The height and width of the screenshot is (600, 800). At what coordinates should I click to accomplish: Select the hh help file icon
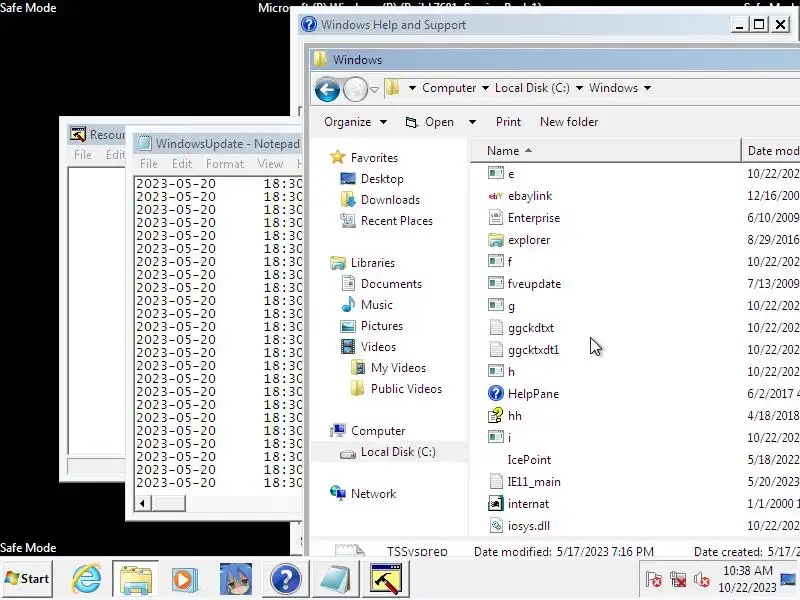point(495,415)
